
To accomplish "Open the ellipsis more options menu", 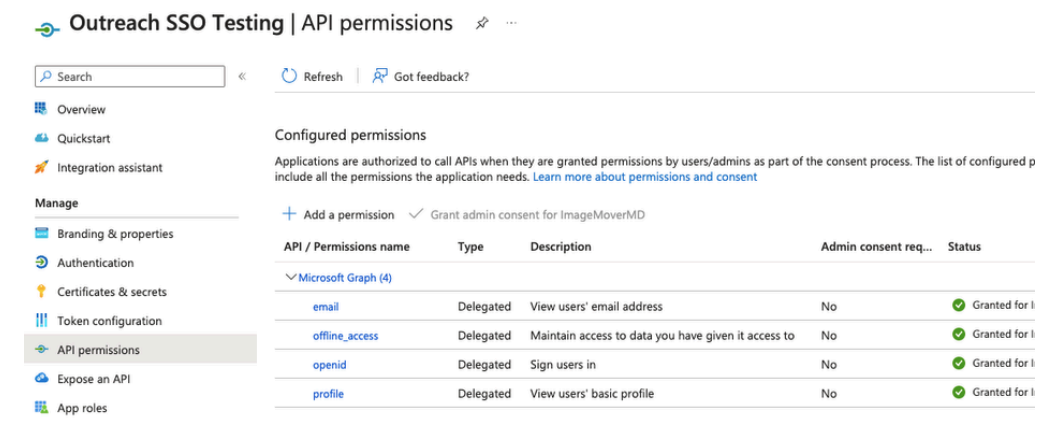I will click(x=511, y=23).
